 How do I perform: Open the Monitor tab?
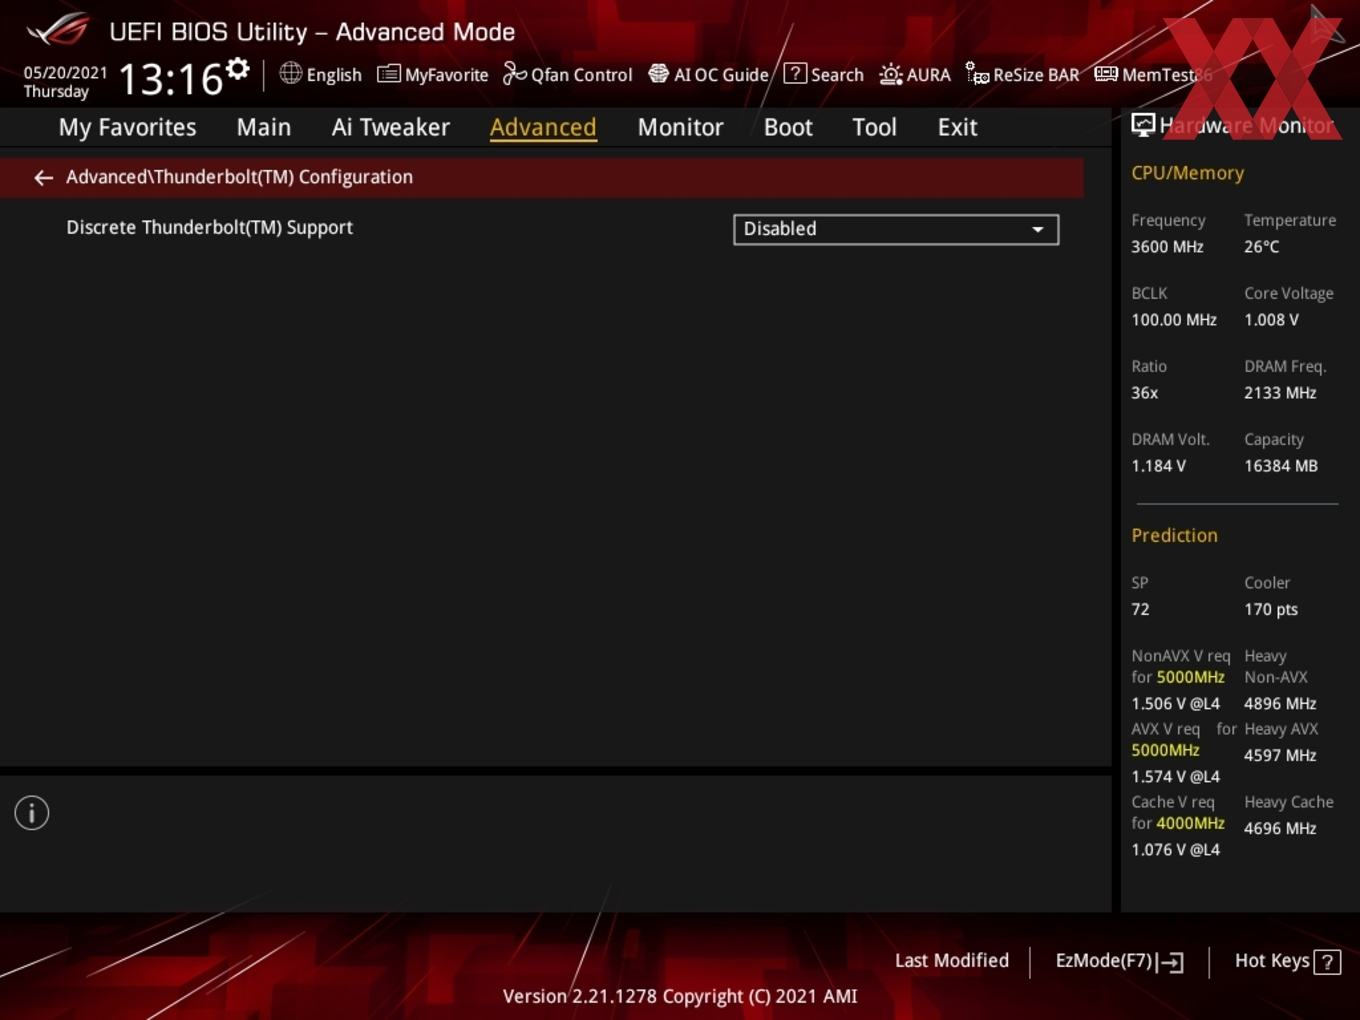point(681,127)
